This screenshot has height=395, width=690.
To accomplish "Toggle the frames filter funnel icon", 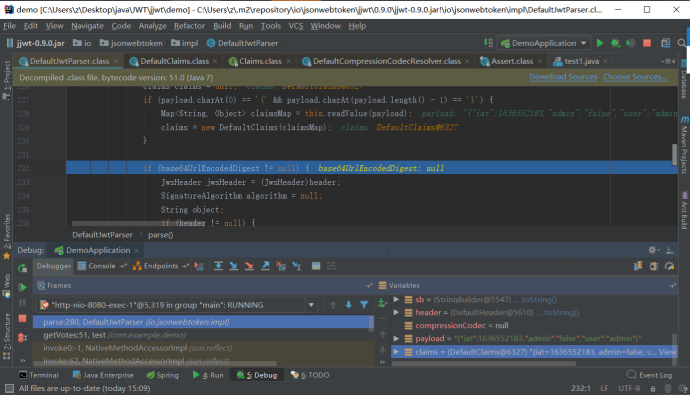I will 364,304.
